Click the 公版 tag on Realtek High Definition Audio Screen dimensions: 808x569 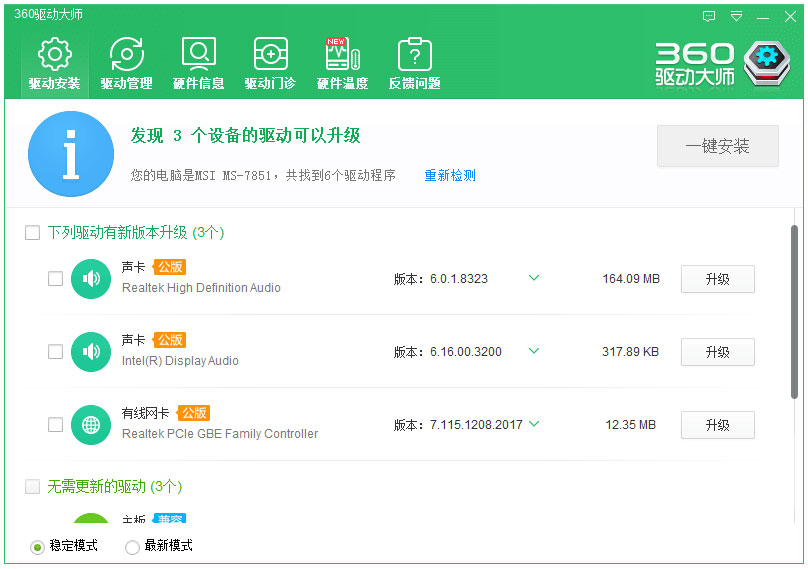point(170,267)
